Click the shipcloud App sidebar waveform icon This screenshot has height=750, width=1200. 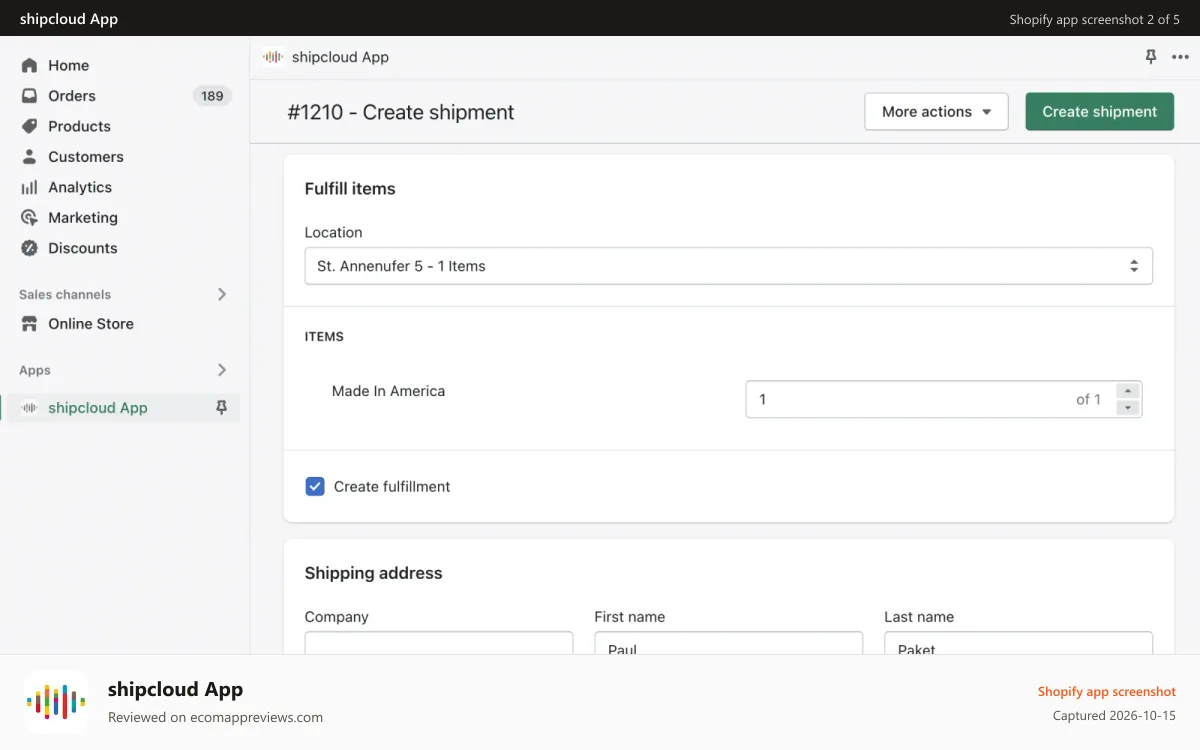click(30, 408)
